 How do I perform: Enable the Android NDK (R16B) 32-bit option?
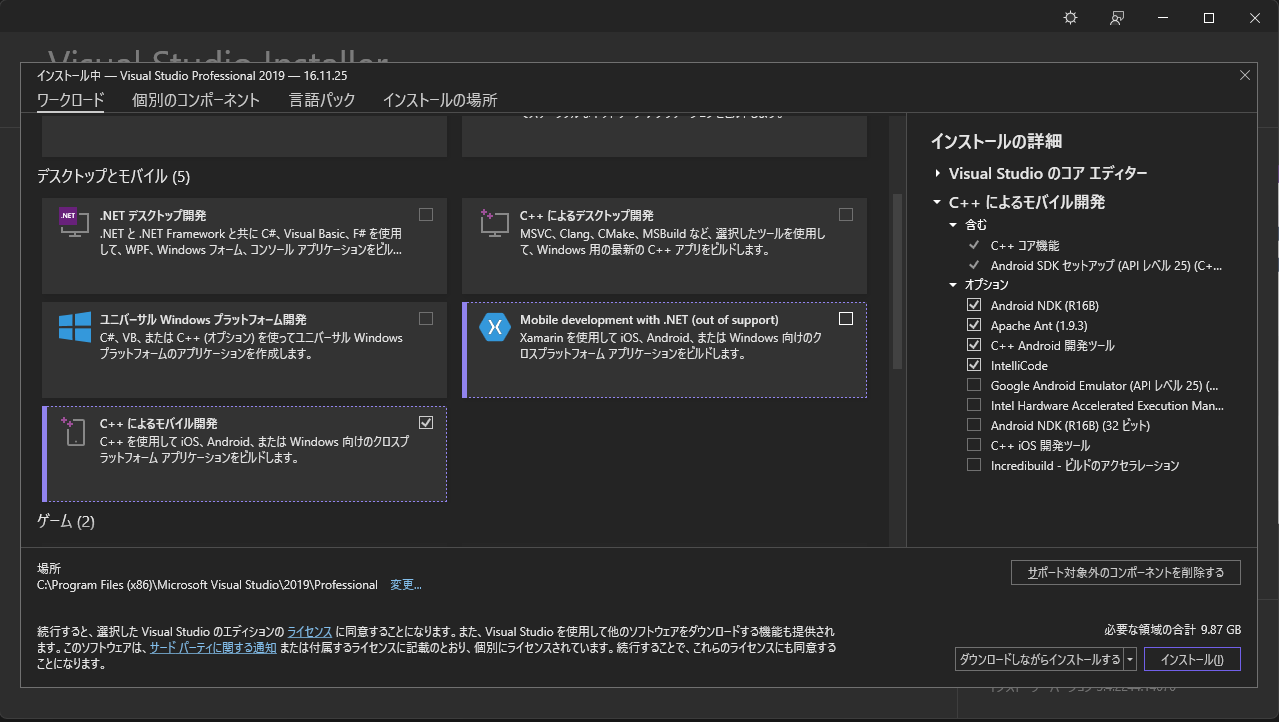pyautogui.click(x=974, y=425)
